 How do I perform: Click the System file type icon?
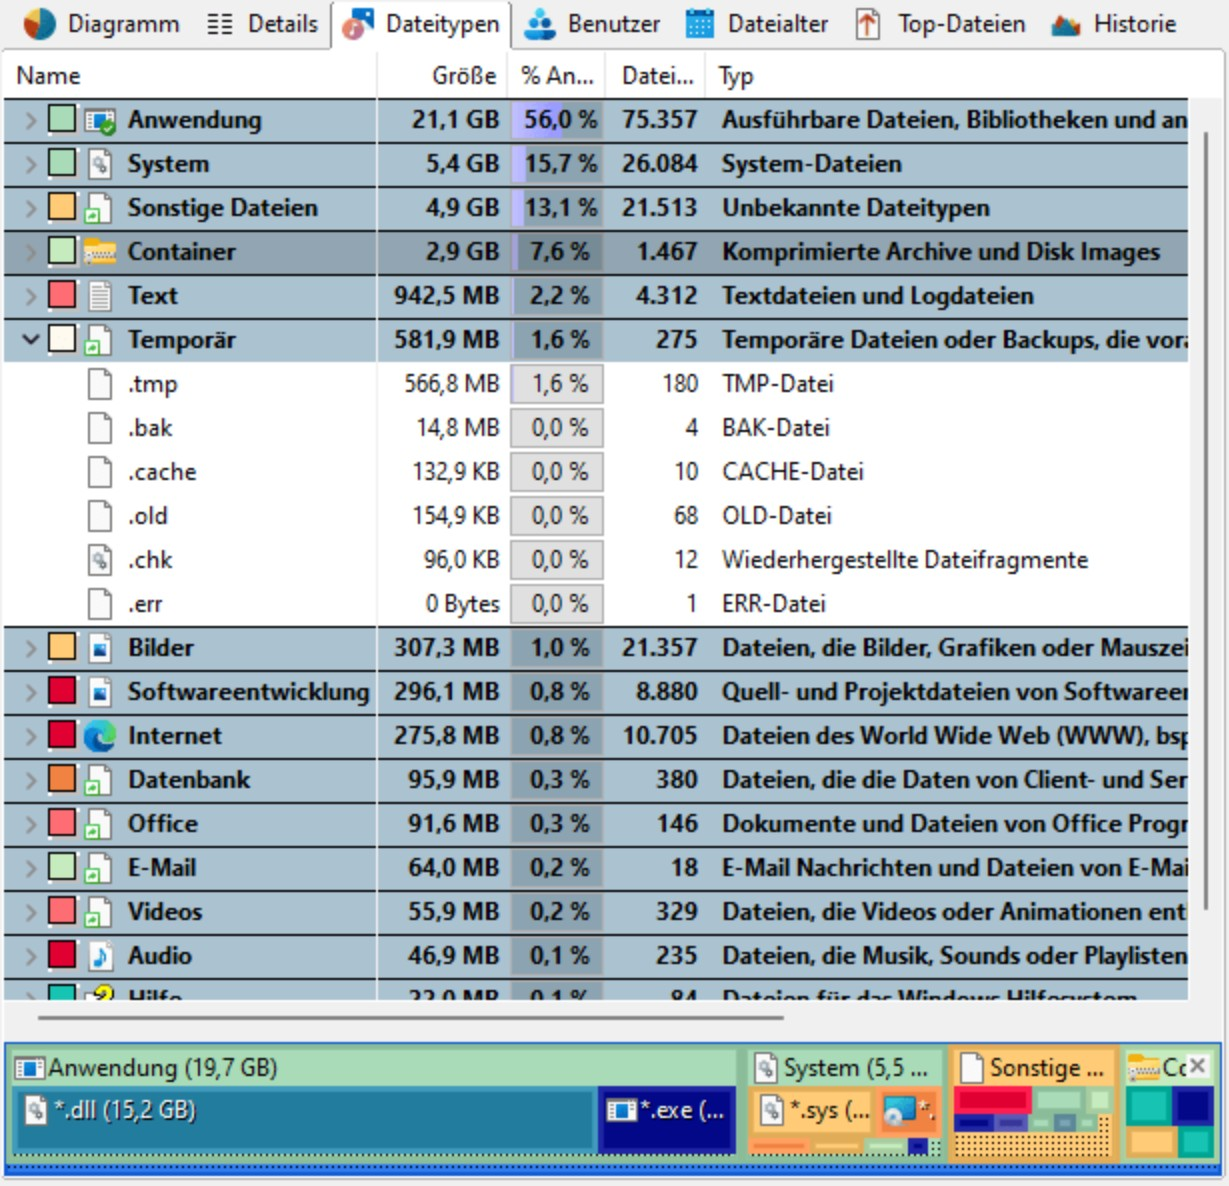click(100, 164)
